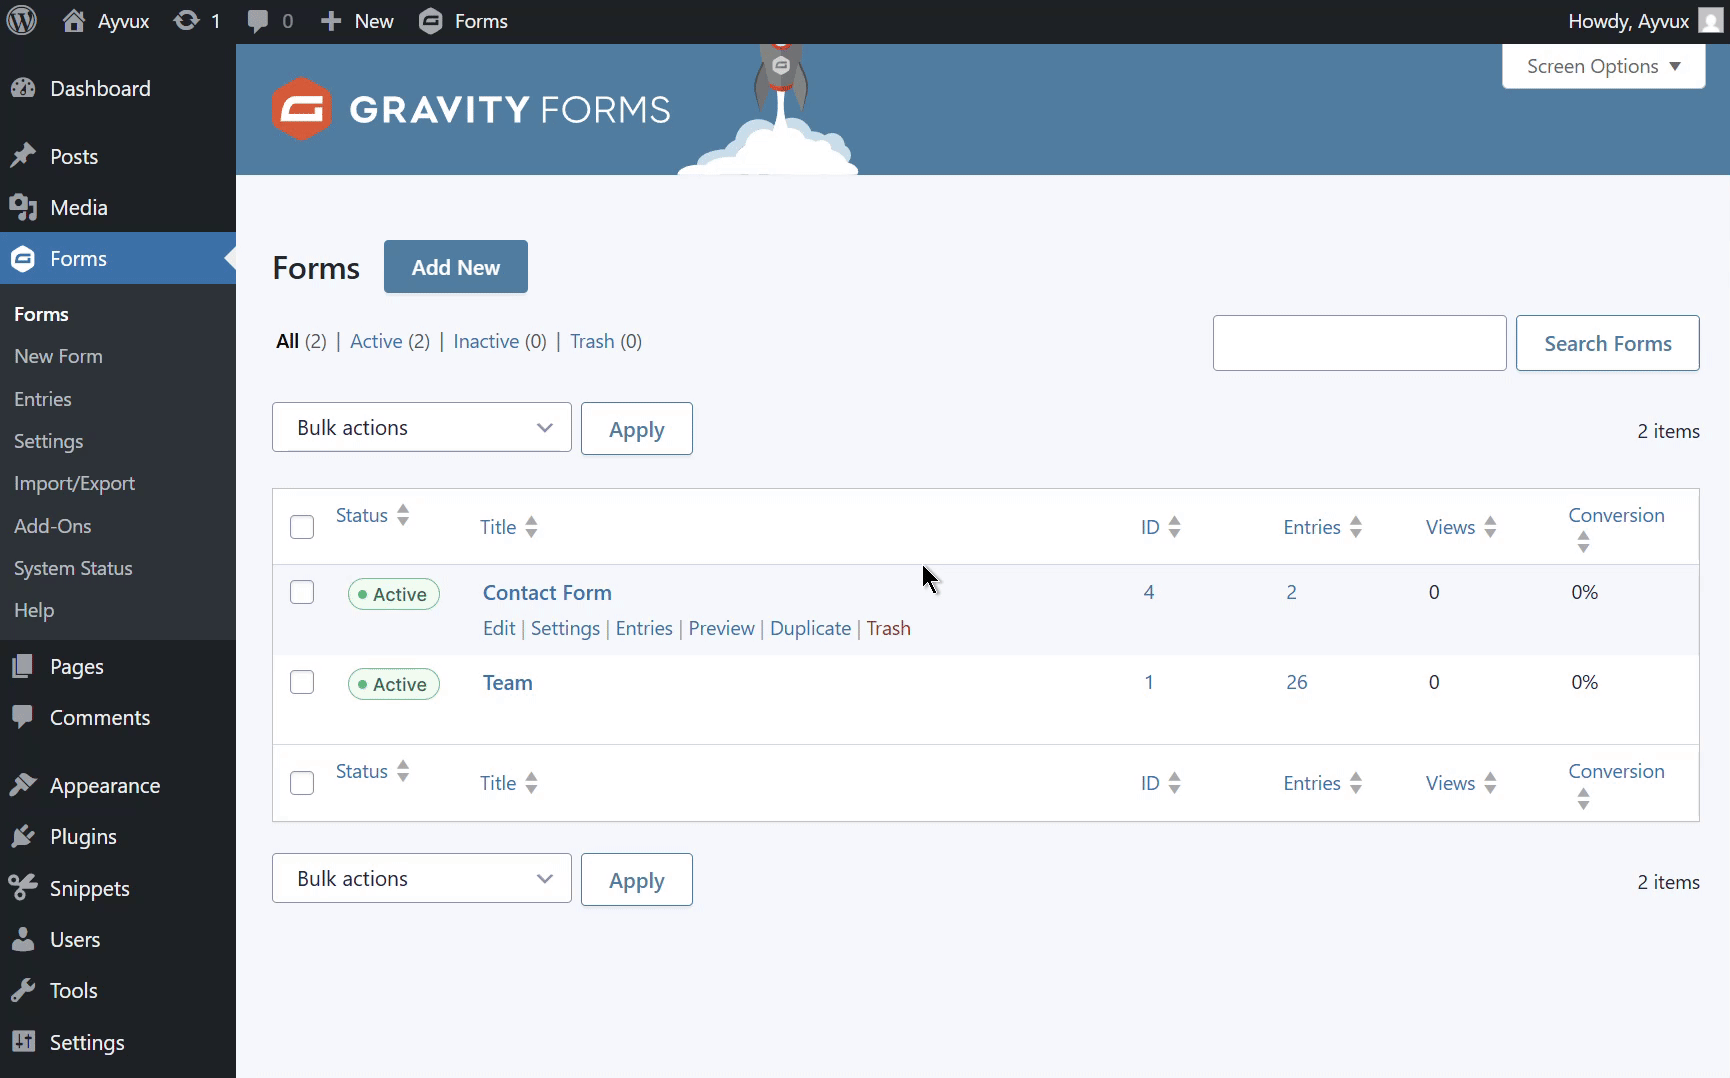This screenshot has height=1078, width=1730.
Task: Open comments bubble icon in admin bar
Action: (257, 21)
